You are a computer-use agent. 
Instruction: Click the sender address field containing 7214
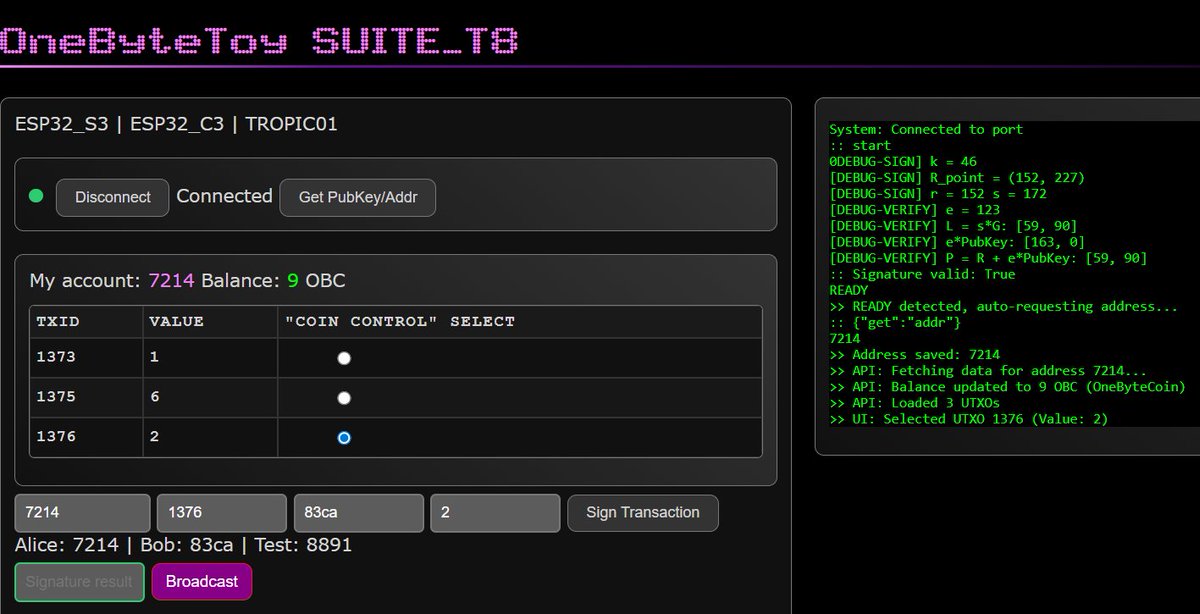click(83, 512)
